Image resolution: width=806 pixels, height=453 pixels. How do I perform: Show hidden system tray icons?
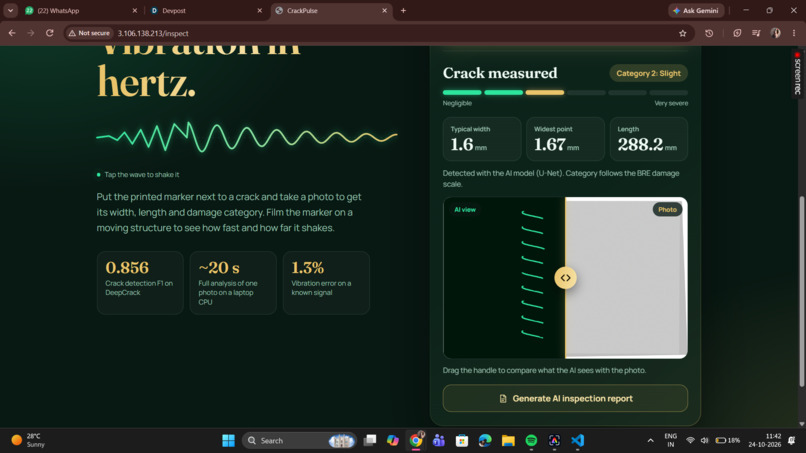pos(650,441)
